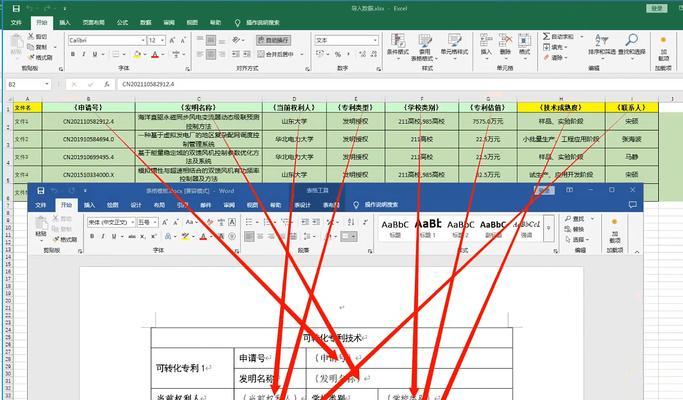
Task: Apply the 标题 1 style in Word gallery
Action: [x=428, y=227]
